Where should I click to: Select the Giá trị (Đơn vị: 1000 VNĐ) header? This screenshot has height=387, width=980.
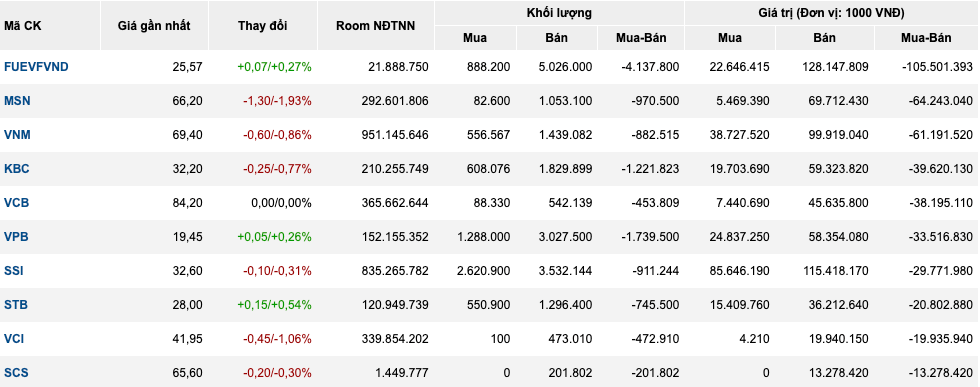pyautogui.click(x=832, y=13)
